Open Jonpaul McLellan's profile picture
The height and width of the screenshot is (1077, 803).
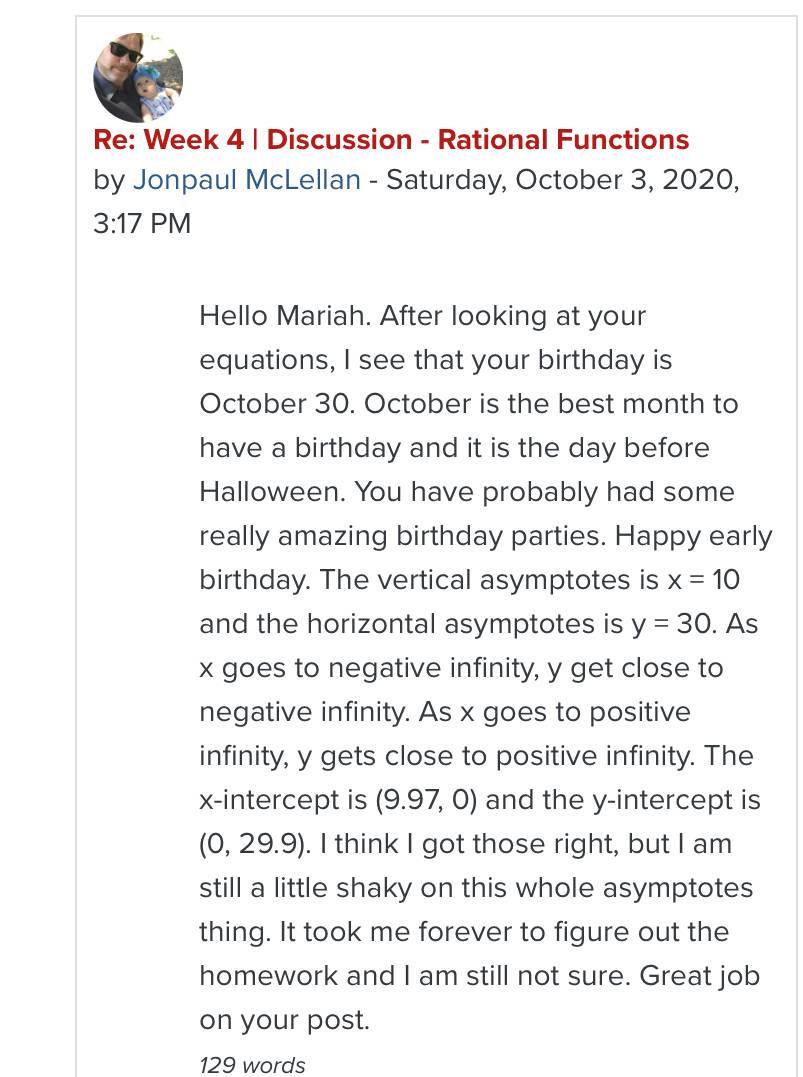[x=138, y=77]
